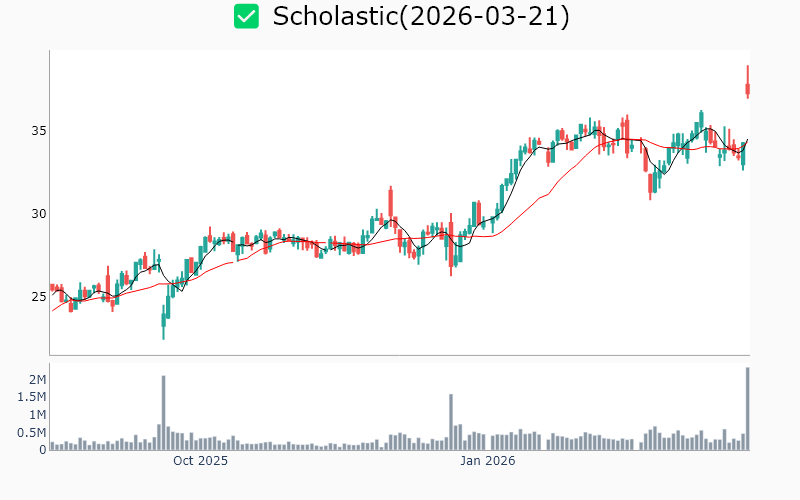This screenshot has height=500, width=800.
Task: Click the 25 price axis label
Action: pos(35,296)
